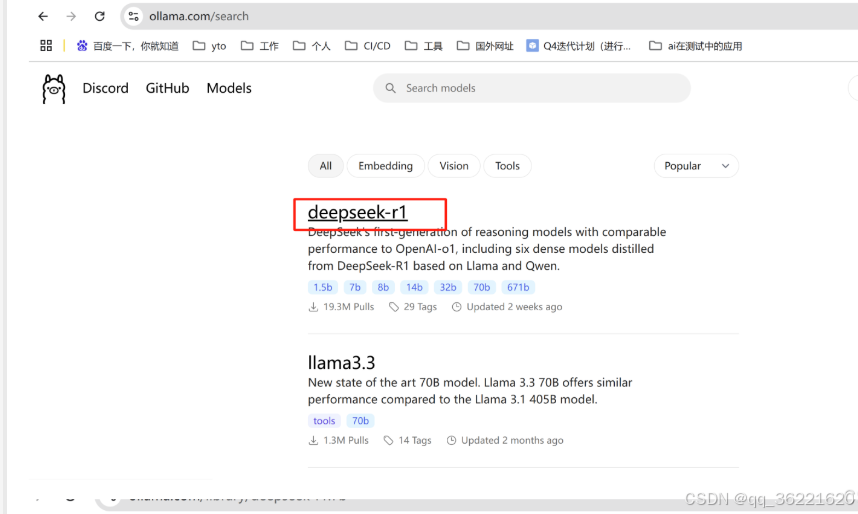Click the browser back arrow
This screenshot has height=514, width=858.
tap(43, 16)
